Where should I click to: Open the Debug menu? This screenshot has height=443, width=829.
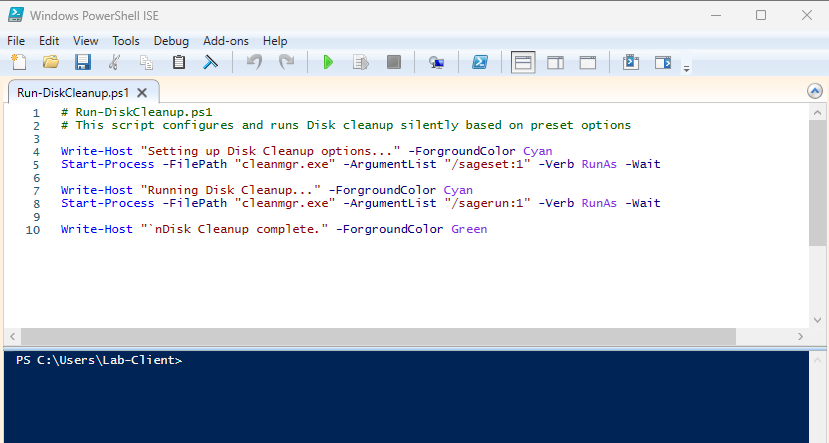[171, 41]
